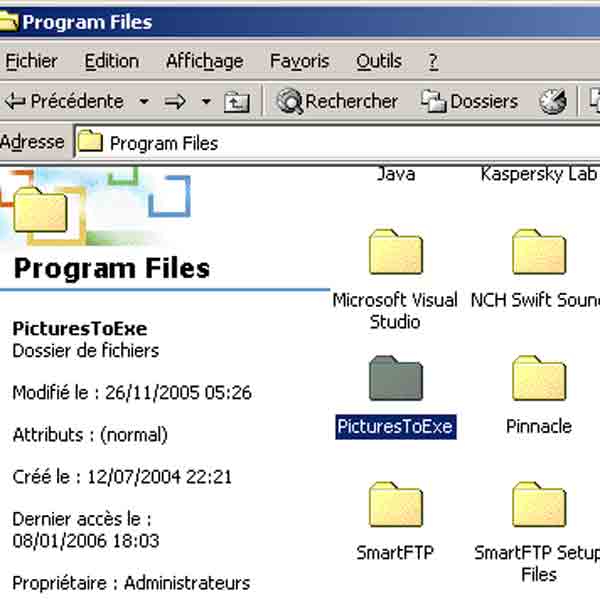
Task: Click the Kaspersky Lab folder label
Action: click(539, 174)
